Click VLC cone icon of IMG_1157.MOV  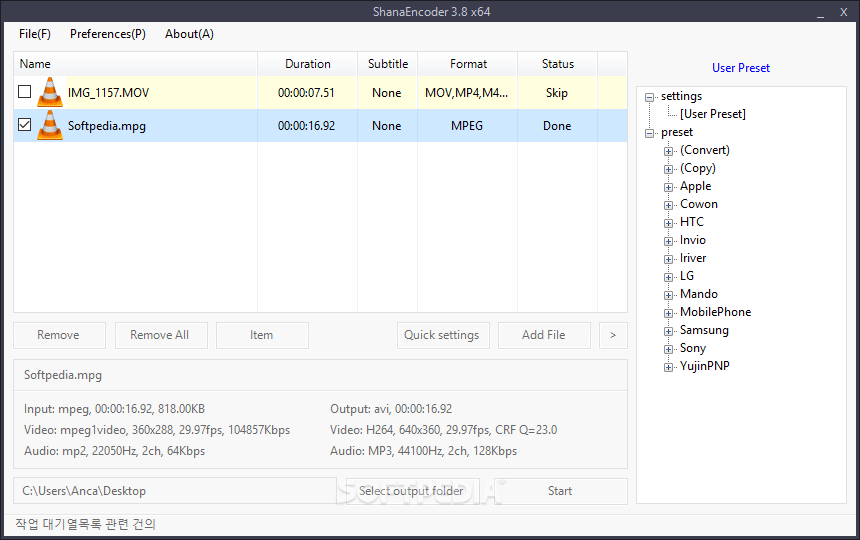point(50,92)
